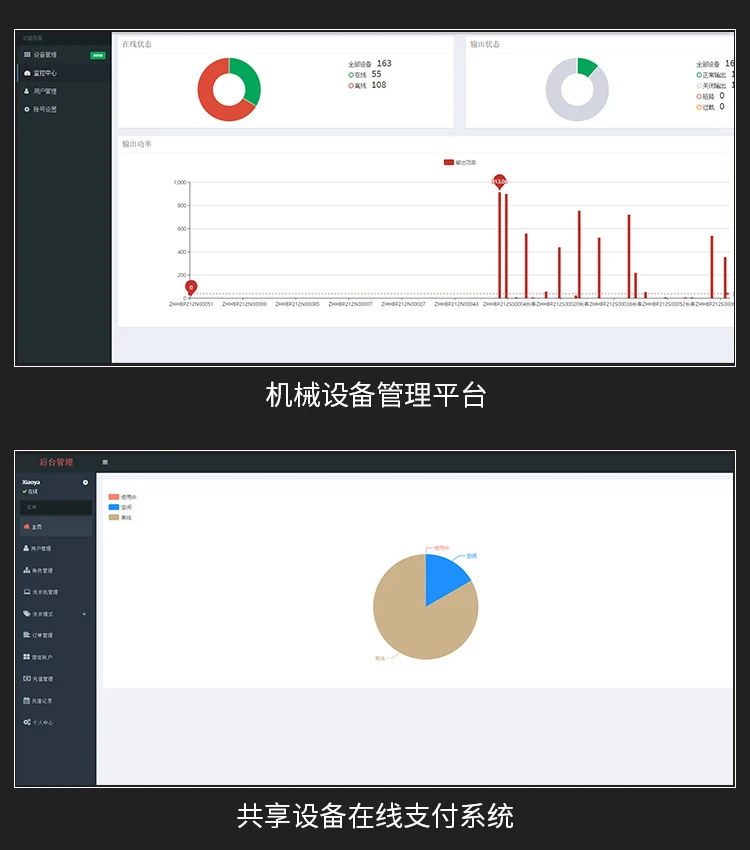Click the blue 空闲 label beside the pie
This screenshot has height=850, width=750.
coord(471,556)
